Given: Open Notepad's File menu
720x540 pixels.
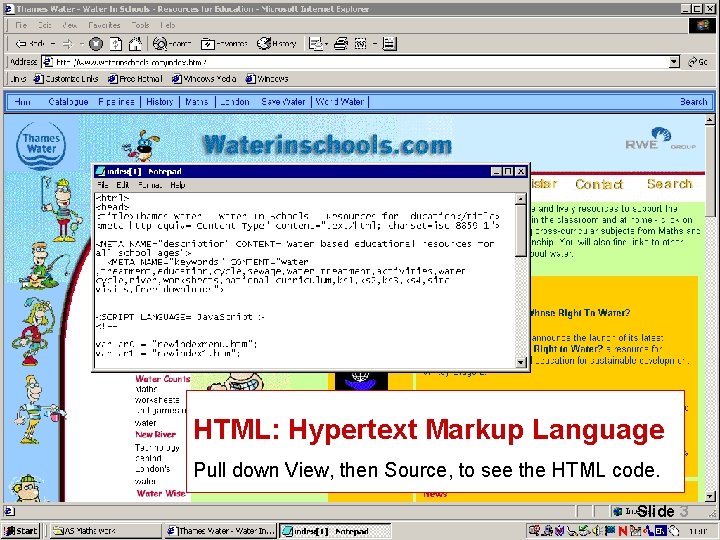Looking at the screenshot, I should coord(103,185).
